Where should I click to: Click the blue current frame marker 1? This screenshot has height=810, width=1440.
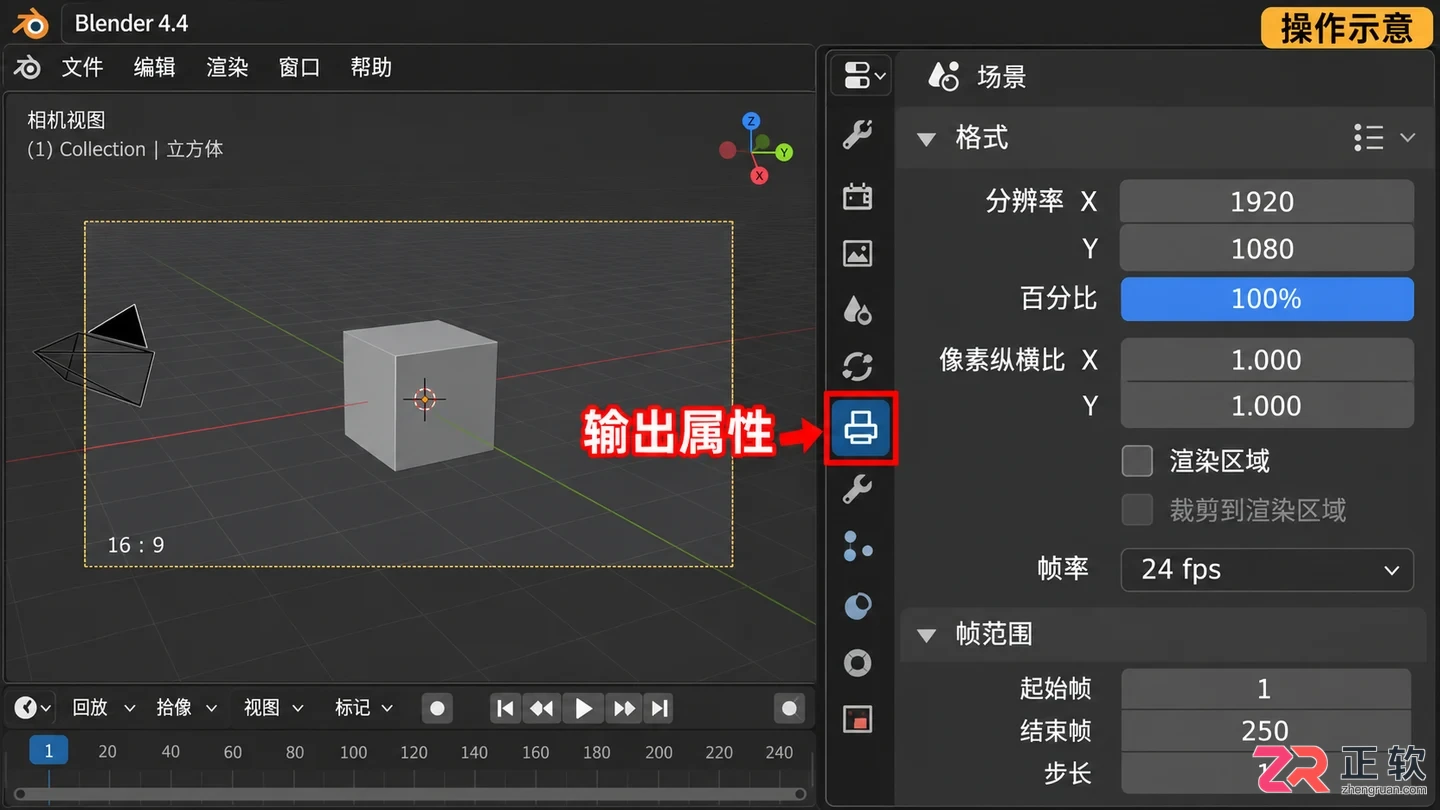tap(48, 751)
